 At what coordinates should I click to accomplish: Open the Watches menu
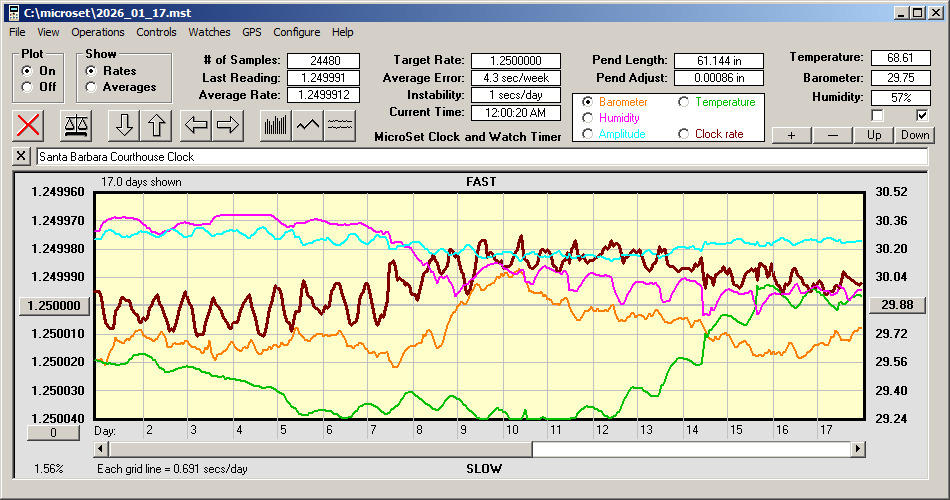point(209,32)
